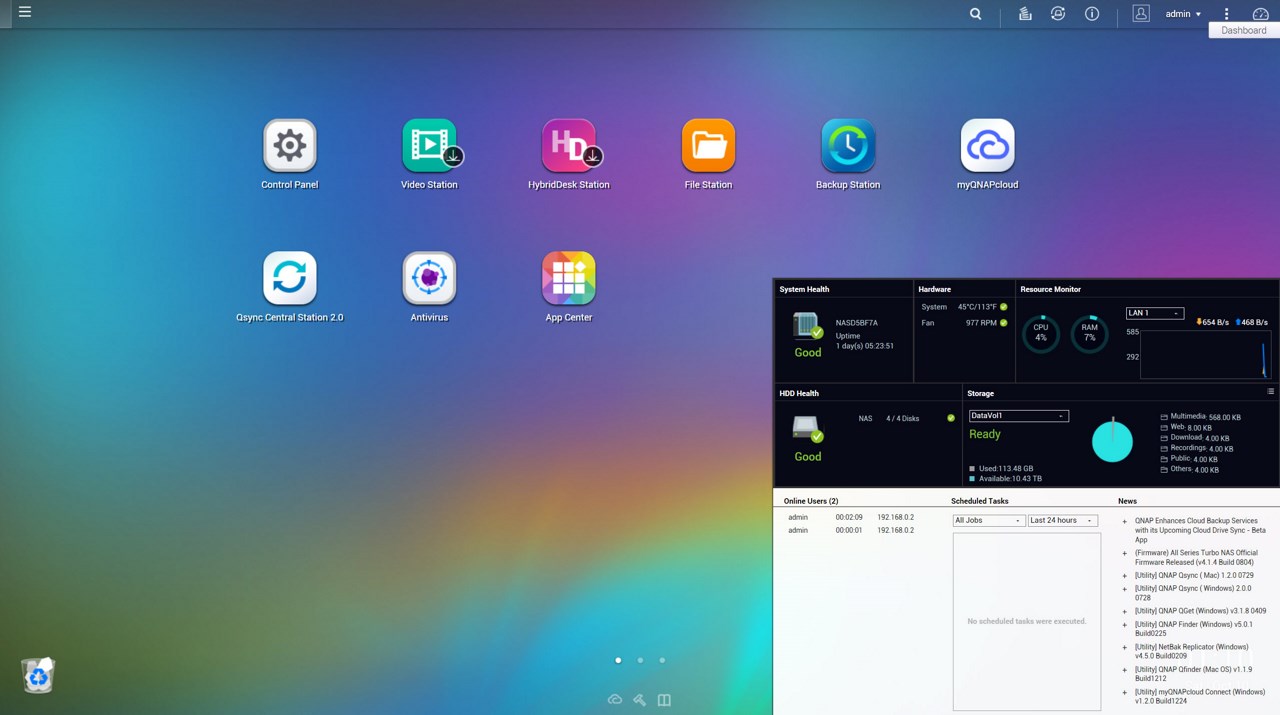The height and width of the screenshot is (715, 1280).
Task: Click the System Health panel title
Action: click(804, 289)
